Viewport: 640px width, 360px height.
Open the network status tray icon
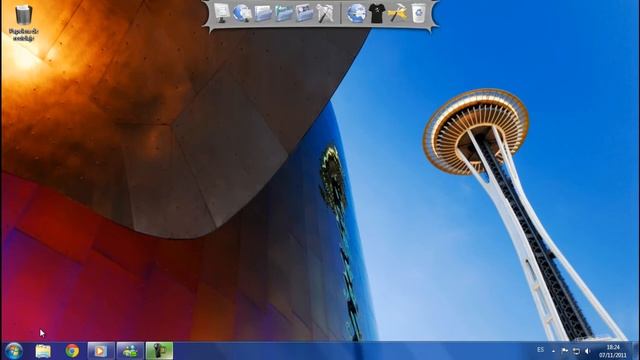click(x=576, y=351)
